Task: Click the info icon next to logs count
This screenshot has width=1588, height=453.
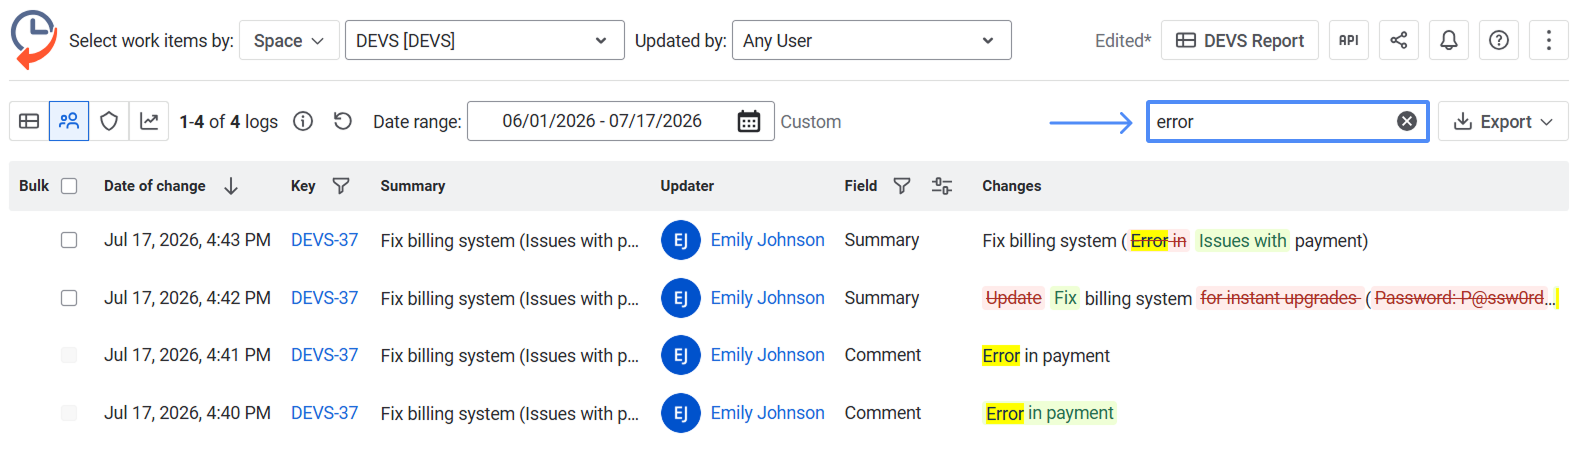Action: 303,121
